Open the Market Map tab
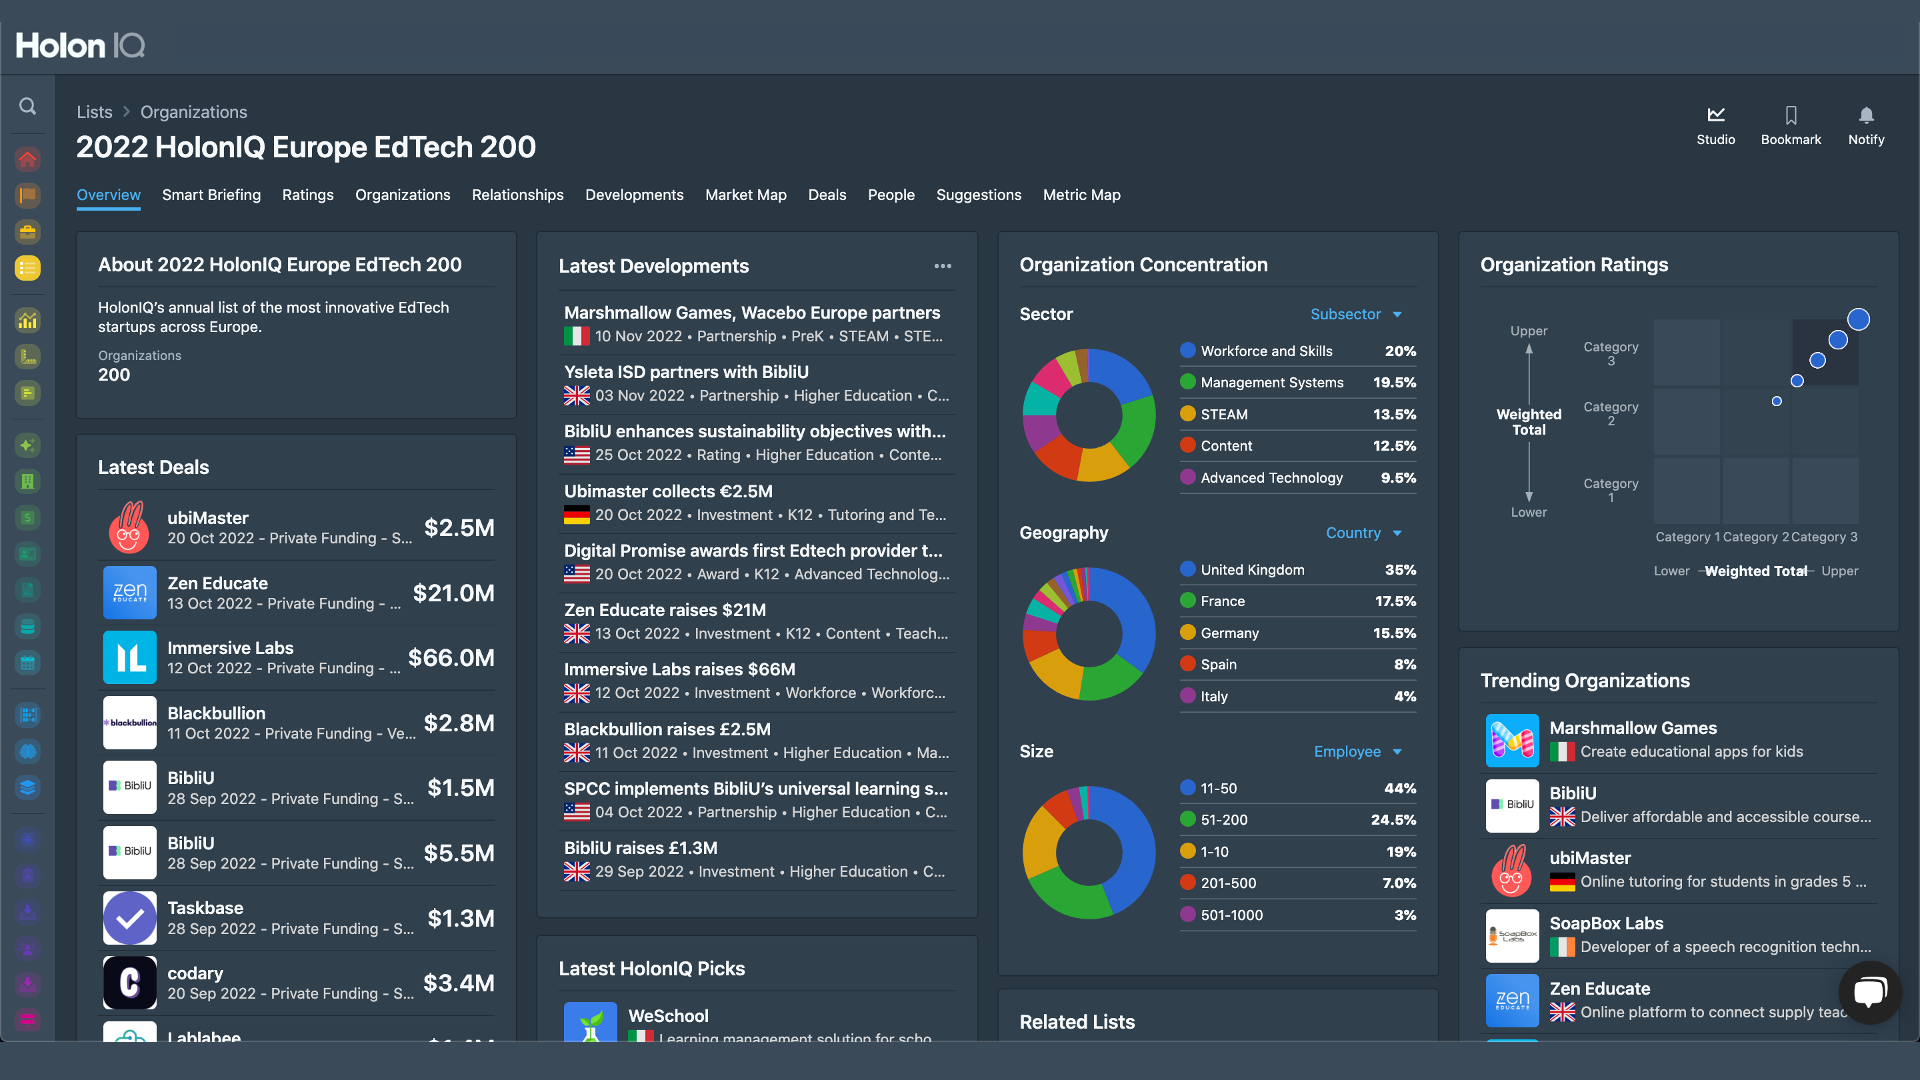 pos(746,195)
